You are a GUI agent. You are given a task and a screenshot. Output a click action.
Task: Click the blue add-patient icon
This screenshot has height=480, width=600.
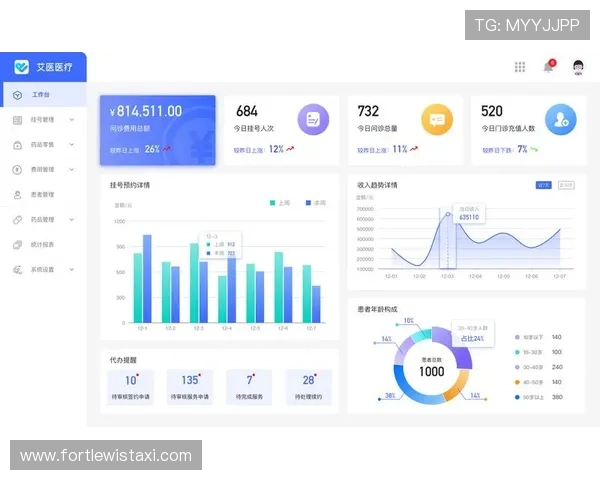point(560,119)
